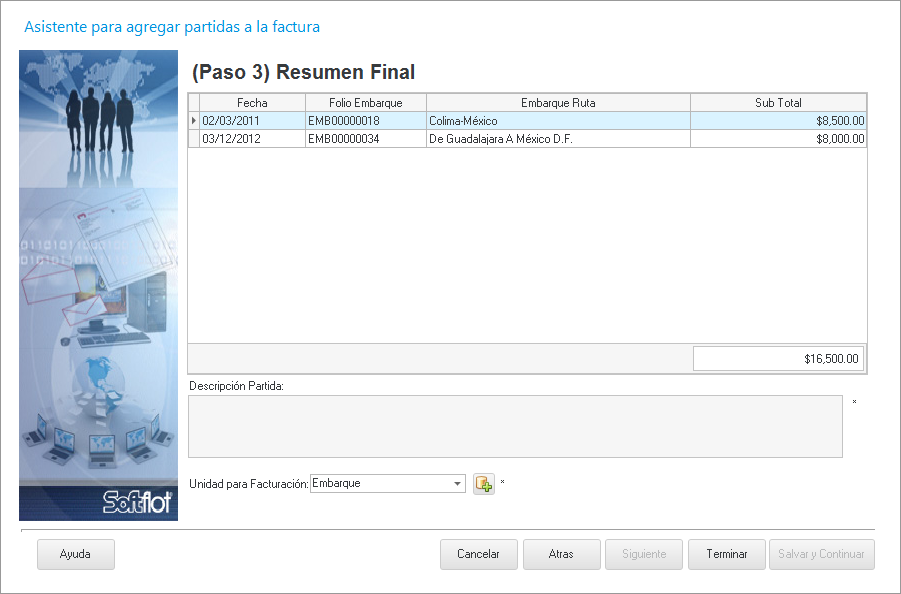Select the $8,000.00 subtotal cell
Viewport: 901px width, 594px height.
[x=778, y=139]
